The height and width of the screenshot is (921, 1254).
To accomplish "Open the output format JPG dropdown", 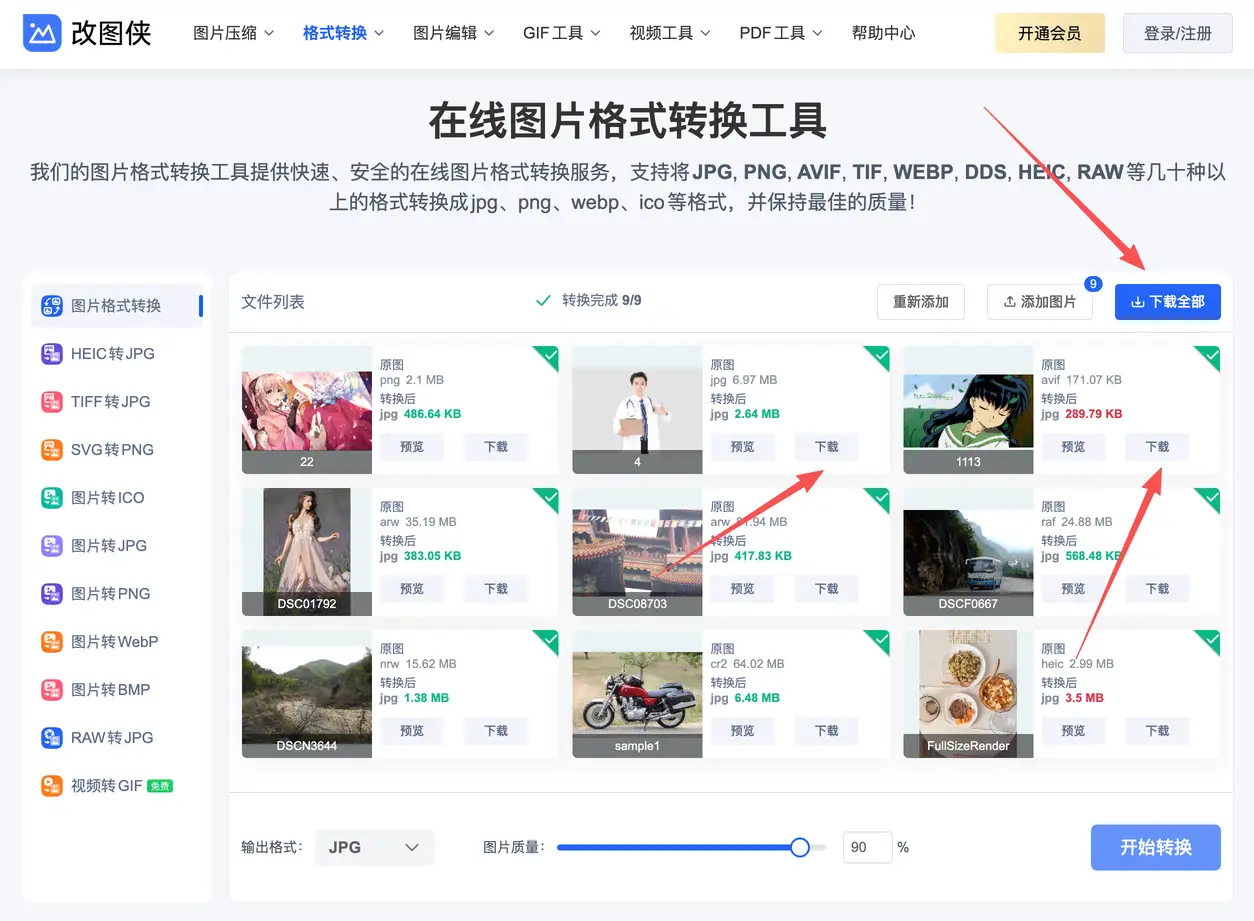I will point(374,847).
